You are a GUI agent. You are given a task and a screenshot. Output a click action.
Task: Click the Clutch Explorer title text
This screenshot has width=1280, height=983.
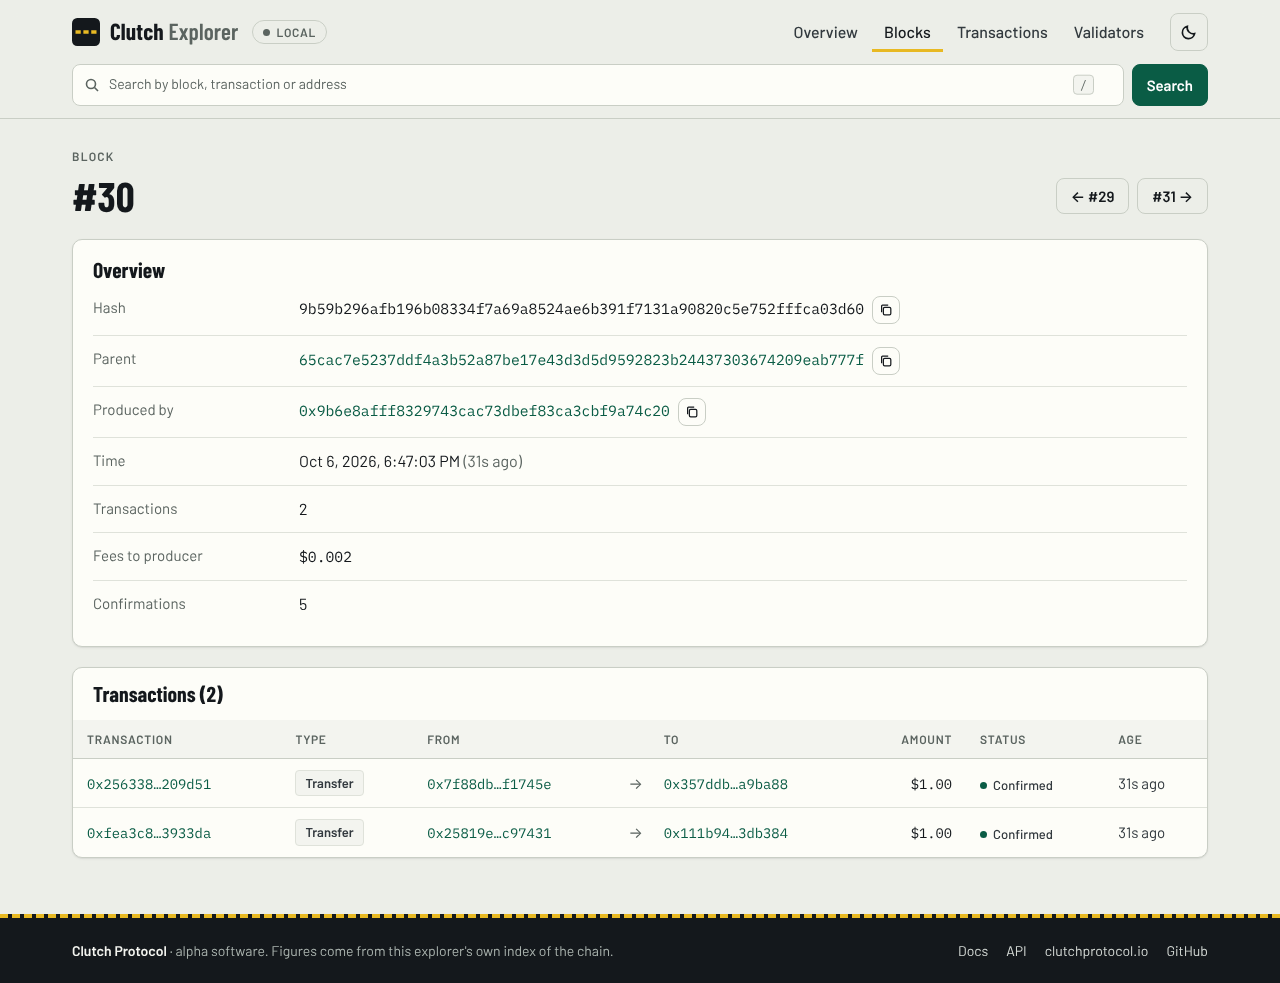[x=174, y=32]
